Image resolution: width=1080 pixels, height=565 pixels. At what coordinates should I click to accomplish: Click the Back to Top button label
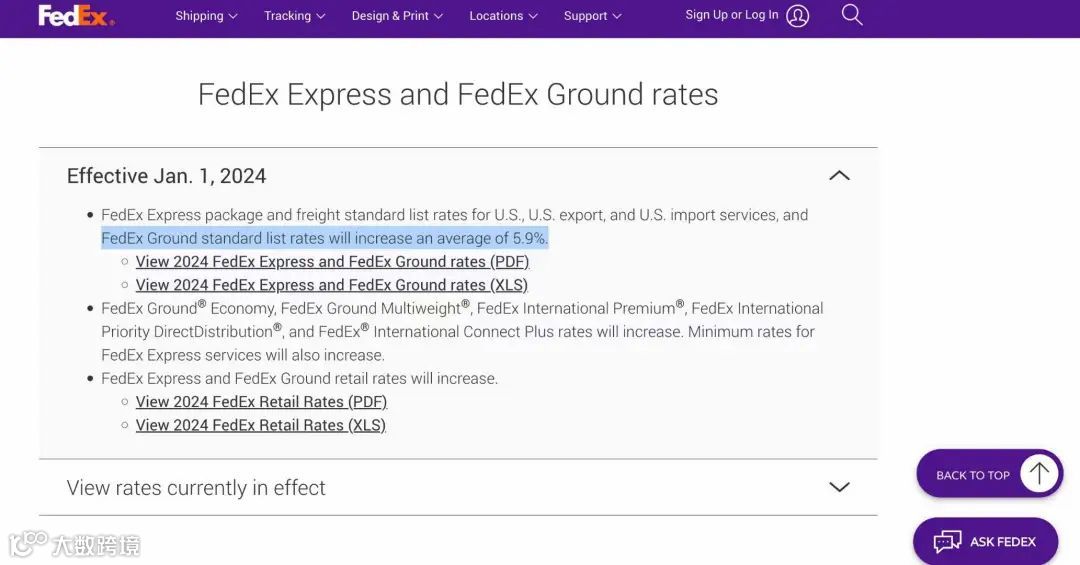pos(972,475)
